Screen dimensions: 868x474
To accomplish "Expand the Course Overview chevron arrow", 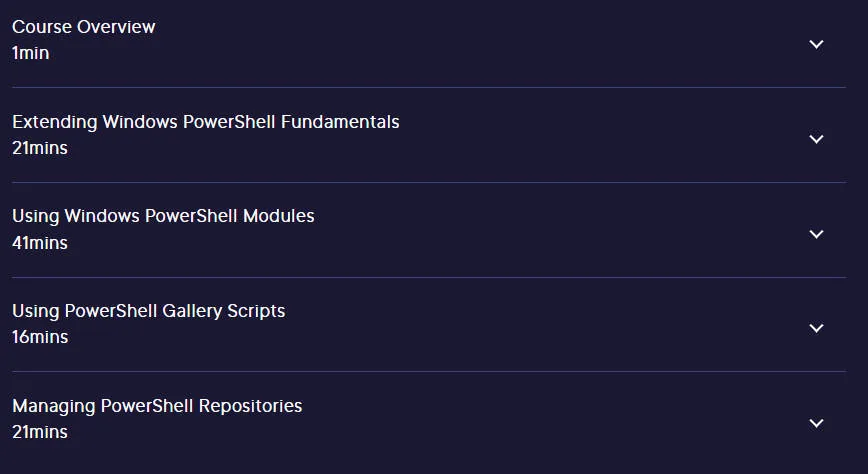I will click(817, 44).
